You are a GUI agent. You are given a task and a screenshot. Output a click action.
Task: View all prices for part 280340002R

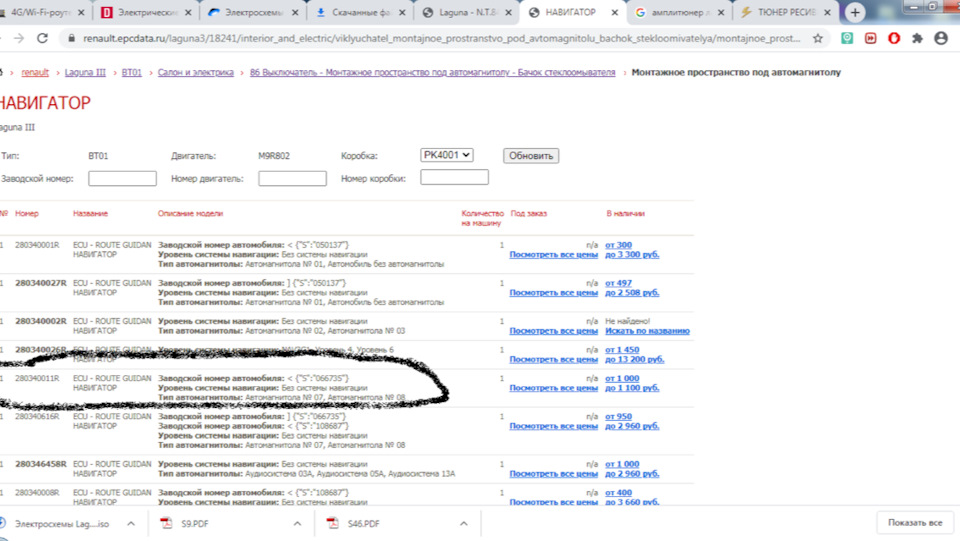553,330
